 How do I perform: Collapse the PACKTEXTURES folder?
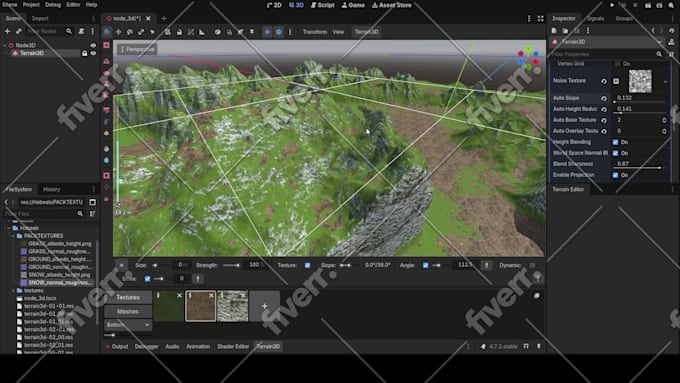click(13, 236)
